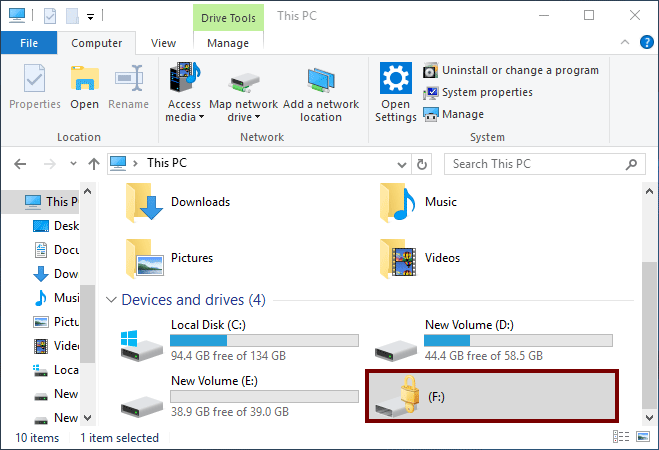Image resolution: width=659 pixels, height=450 pixels.
Task: Click the Refresh button
Action: click(x=422, y=164)
